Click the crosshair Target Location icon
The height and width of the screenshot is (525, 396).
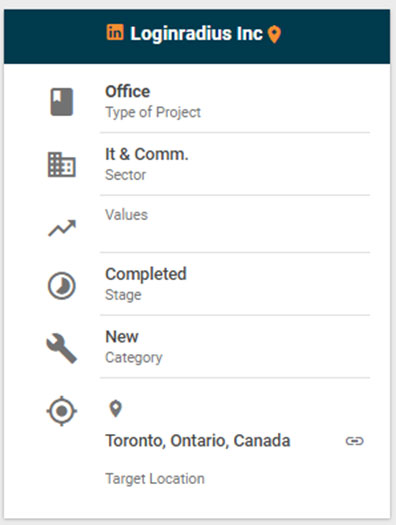62,411
